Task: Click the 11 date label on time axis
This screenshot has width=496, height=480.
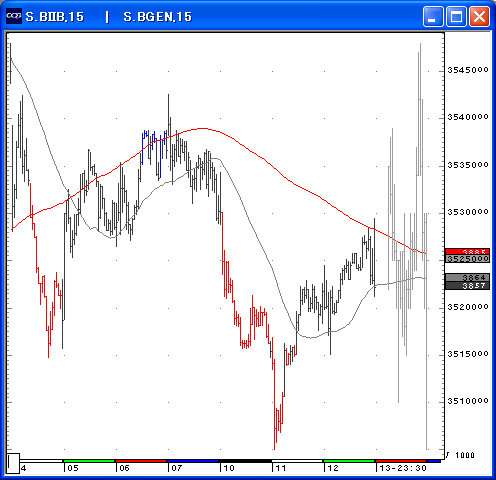Action: (x=281, y=468)
